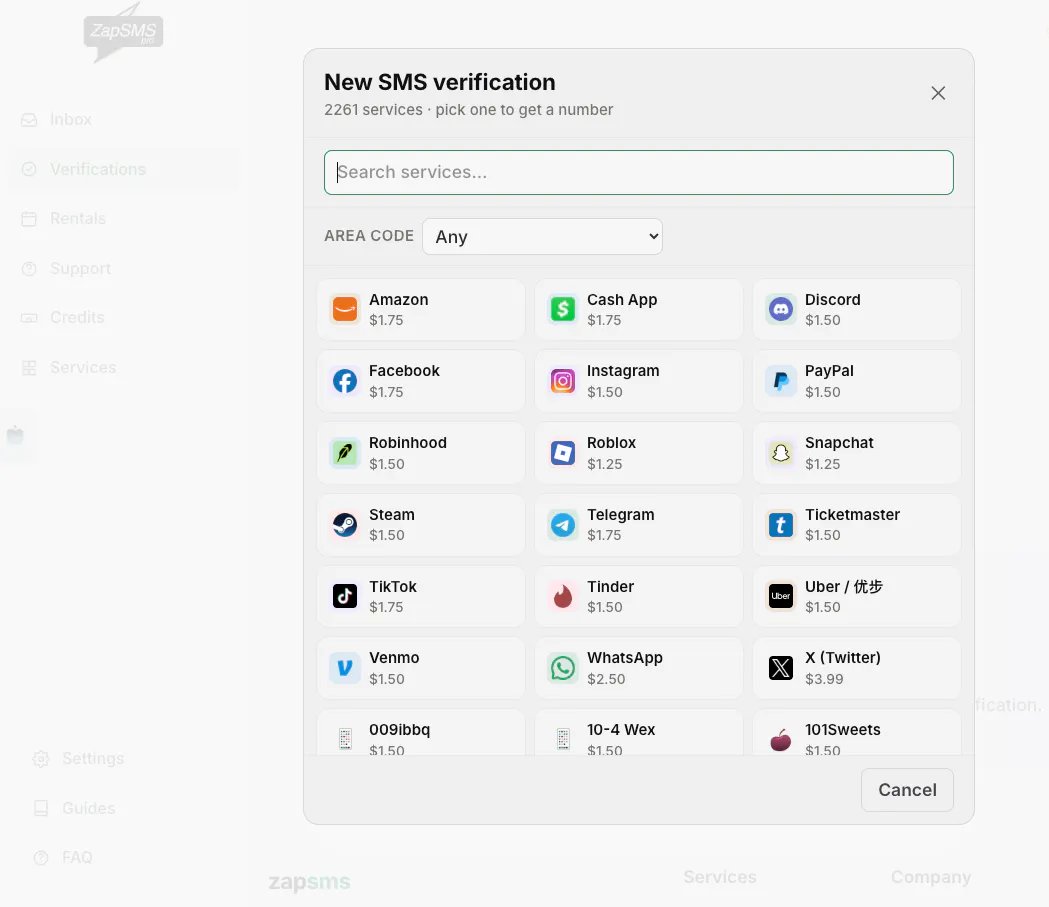Click the Venmo V icon
The image size is (1049, 907).
pyautogui.click(x=345, y=668)
